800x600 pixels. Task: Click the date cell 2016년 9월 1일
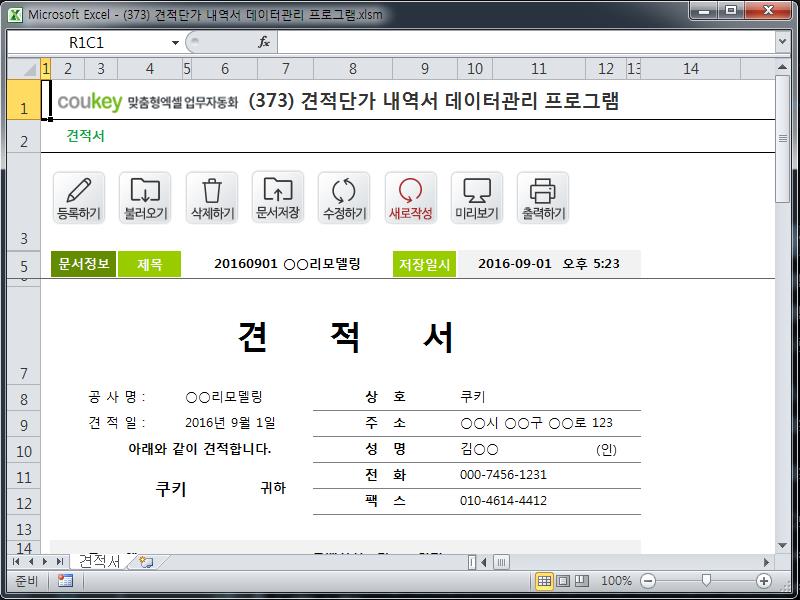pyautogui.click(x=230, y=423)
